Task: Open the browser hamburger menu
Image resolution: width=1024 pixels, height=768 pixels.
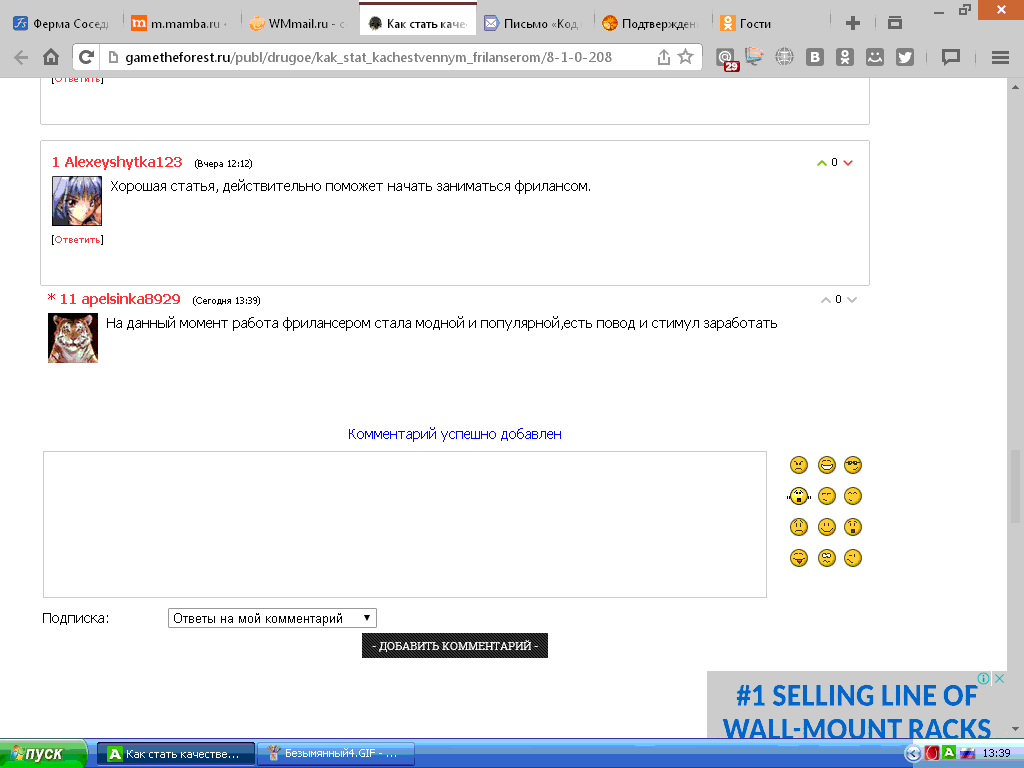Action: (x=1000, y=57)
